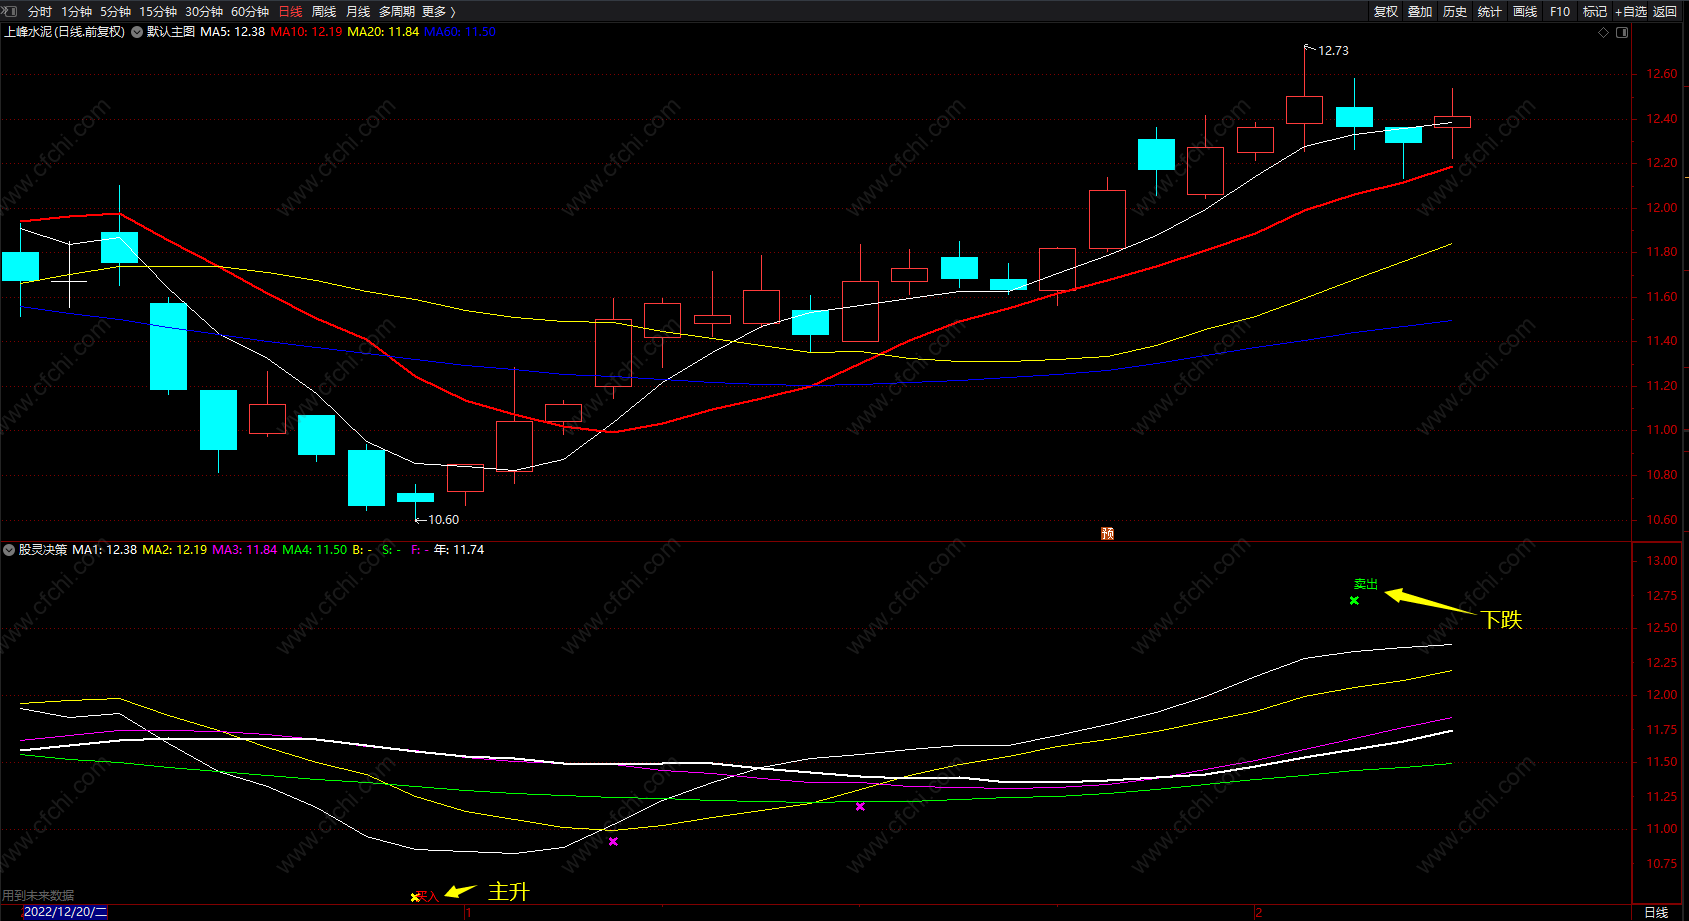Viewport: 1689px width, 921px height.
Task: Add stock via +自选 button
Action: pos(1630,12)
